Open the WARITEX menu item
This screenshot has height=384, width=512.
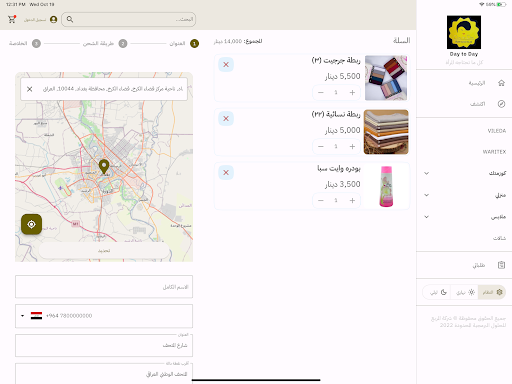[x=494, y=152]
